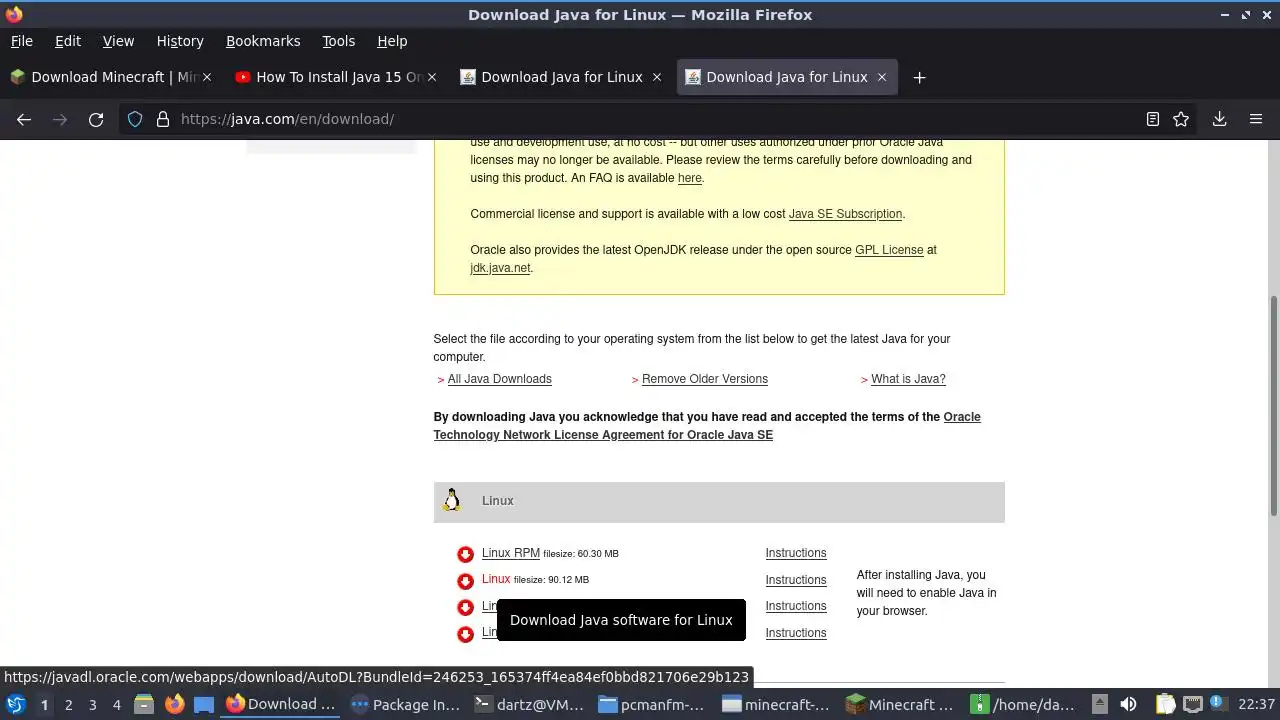
Task: Click the padlock site security icon
Action: 163,119
